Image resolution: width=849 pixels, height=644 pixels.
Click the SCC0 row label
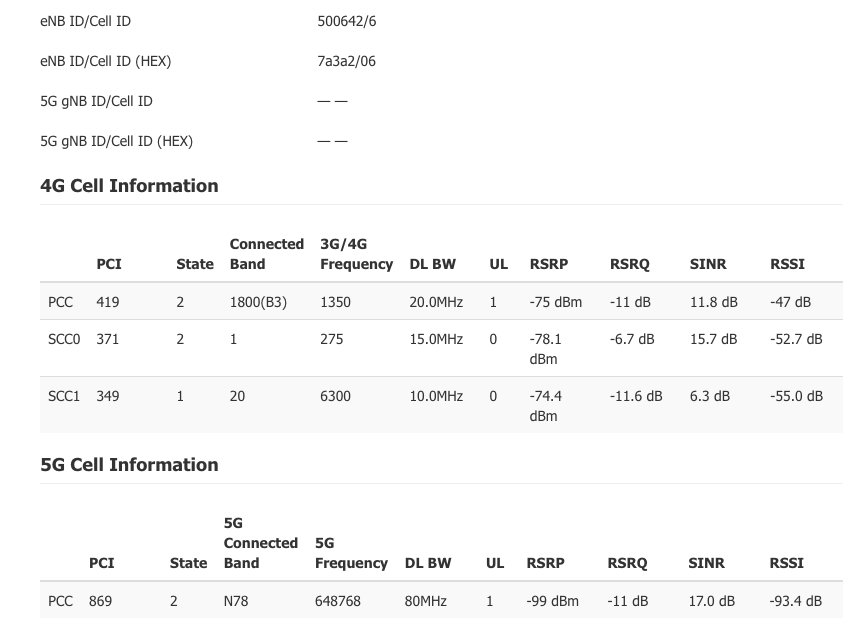click(x=64, y=339)
